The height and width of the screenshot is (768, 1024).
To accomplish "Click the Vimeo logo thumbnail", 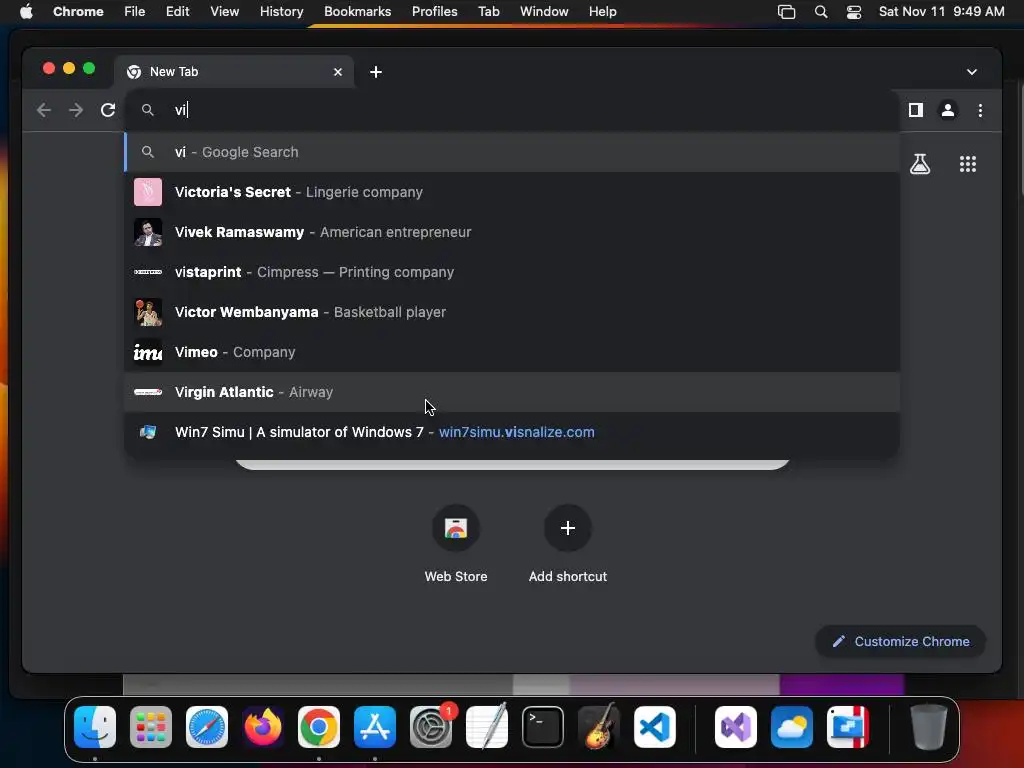I will (x=148, y=352).
